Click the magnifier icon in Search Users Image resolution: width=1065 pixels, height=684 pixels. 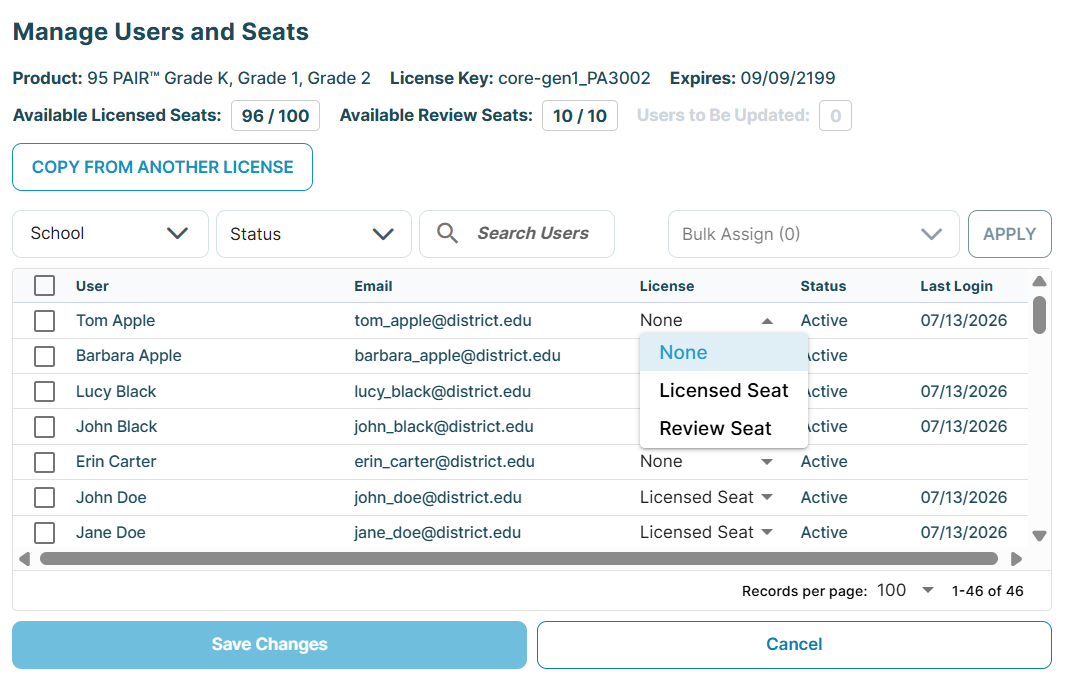coord(447,233)
